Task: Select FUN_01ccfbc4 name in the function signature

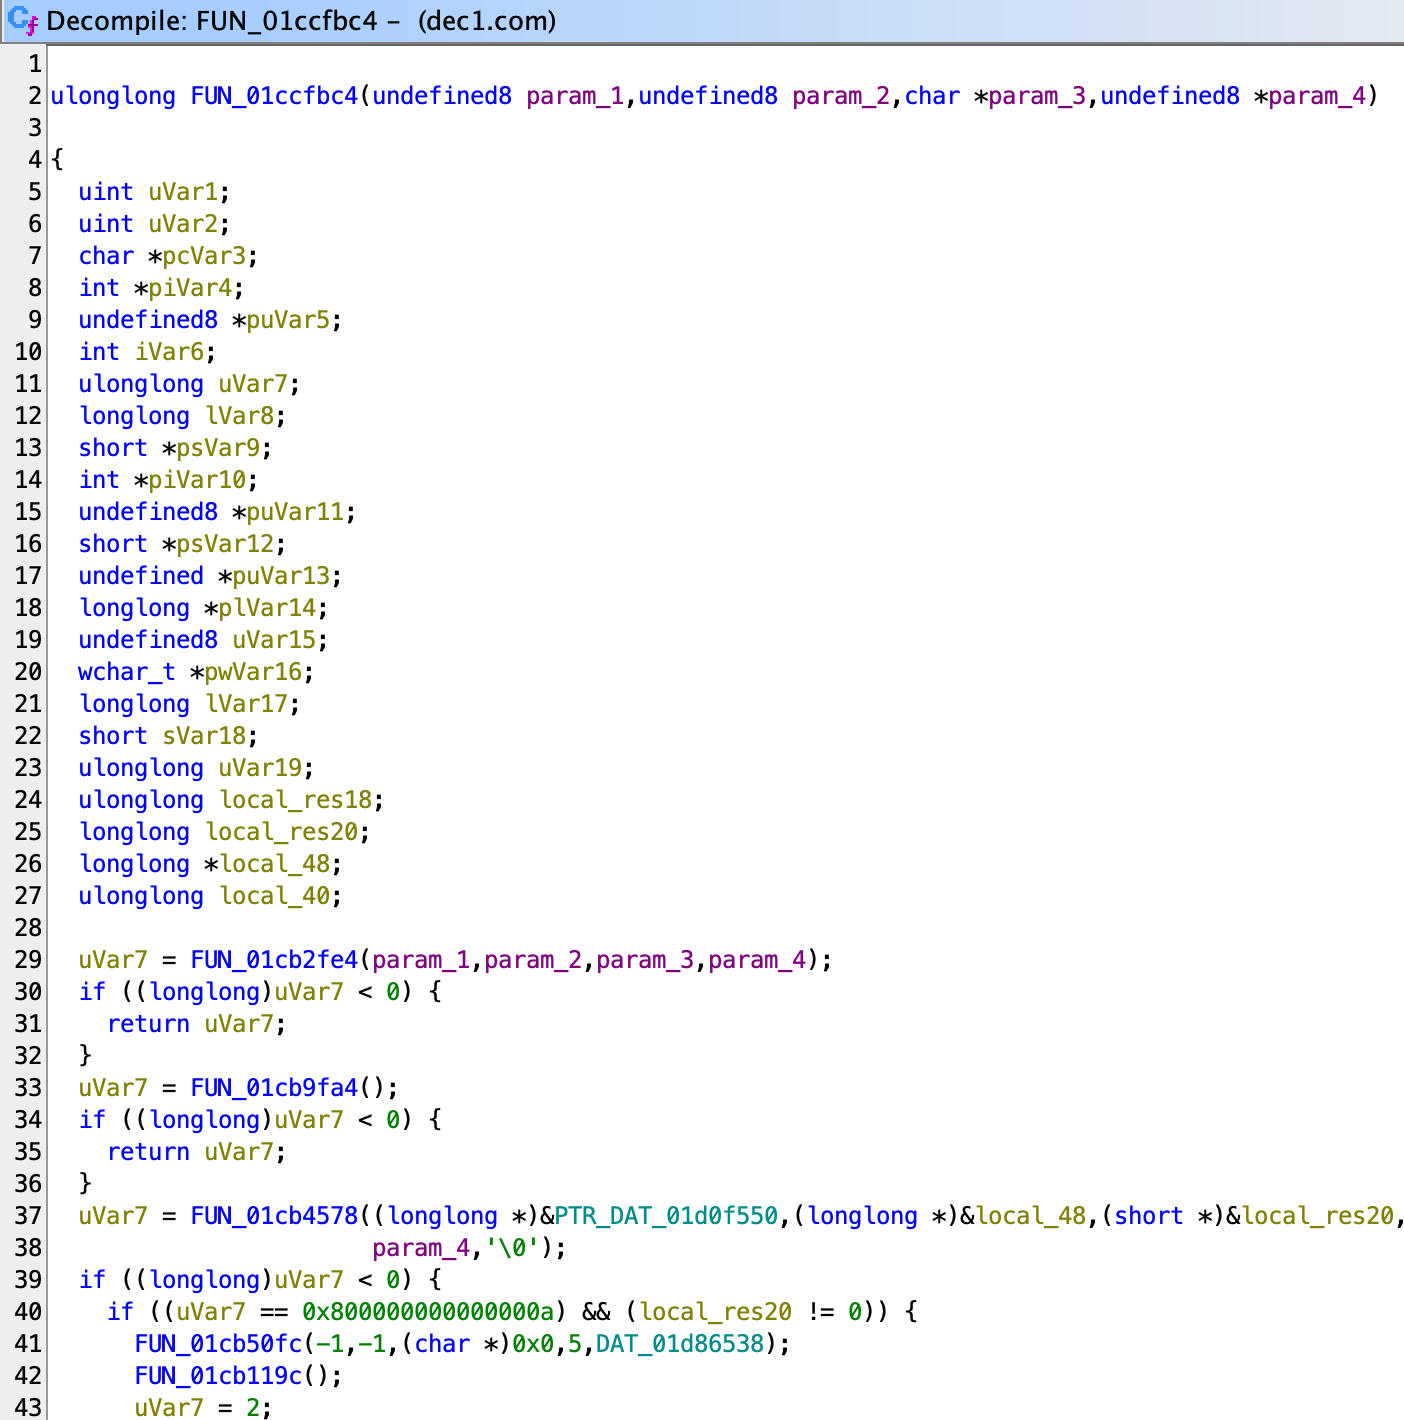Action: click(x=273, y=96)
